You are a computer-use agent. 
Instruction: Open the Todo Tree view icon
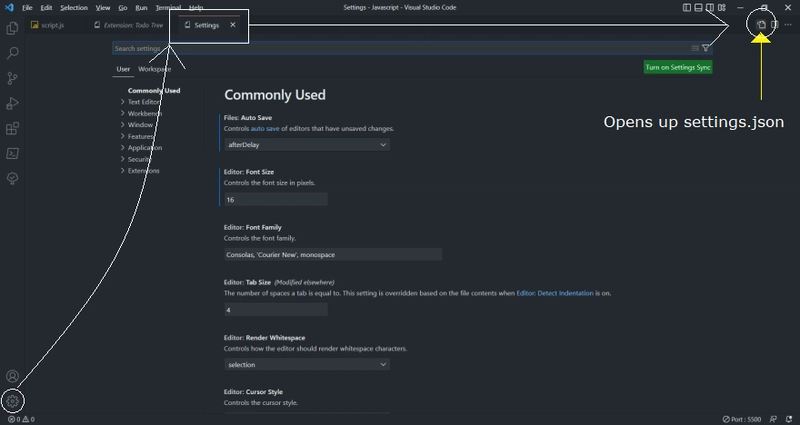[x=12, y=178]
